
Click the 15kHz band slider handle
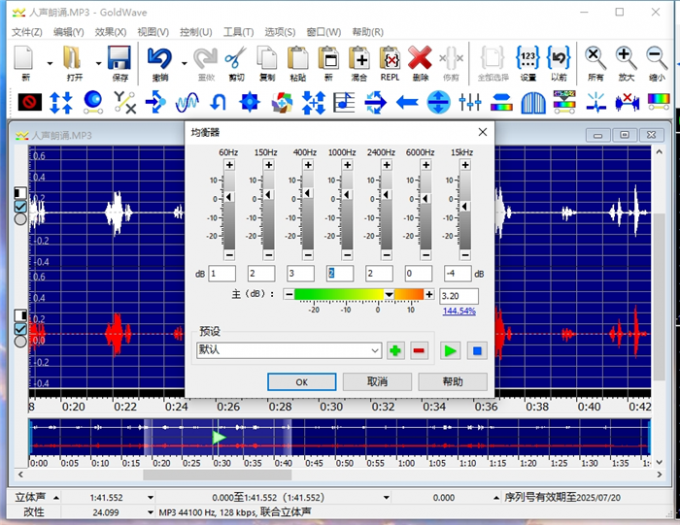click(465, 206)
